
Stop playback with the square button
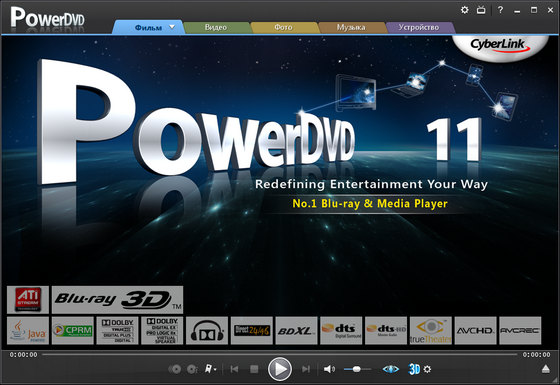(254, 369)
